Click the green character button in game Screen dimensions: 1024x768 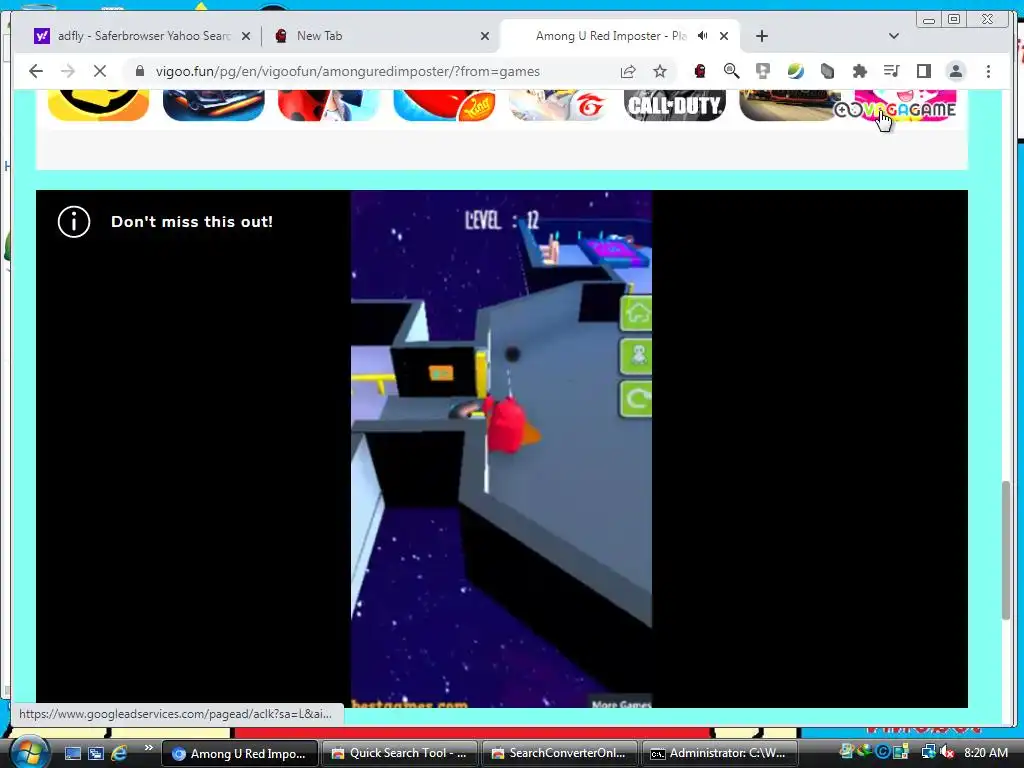coord(636,356)
